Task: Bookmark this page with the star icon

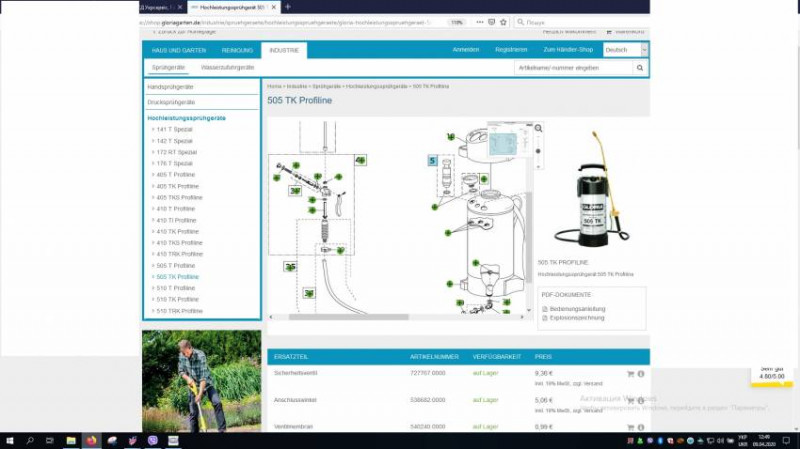Action: point(504,22)
